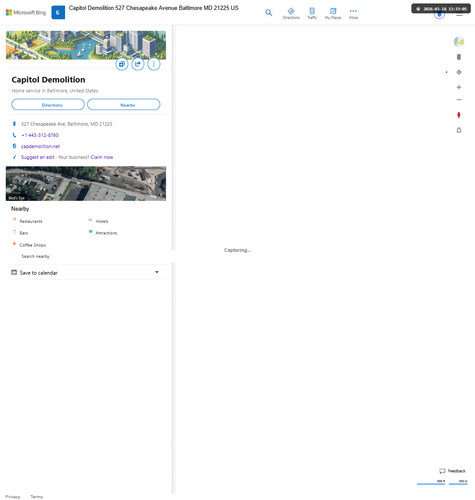Click the address 527 Chesapeake Ave
This screenshot has height=500, width=475.
click(67, 124)
